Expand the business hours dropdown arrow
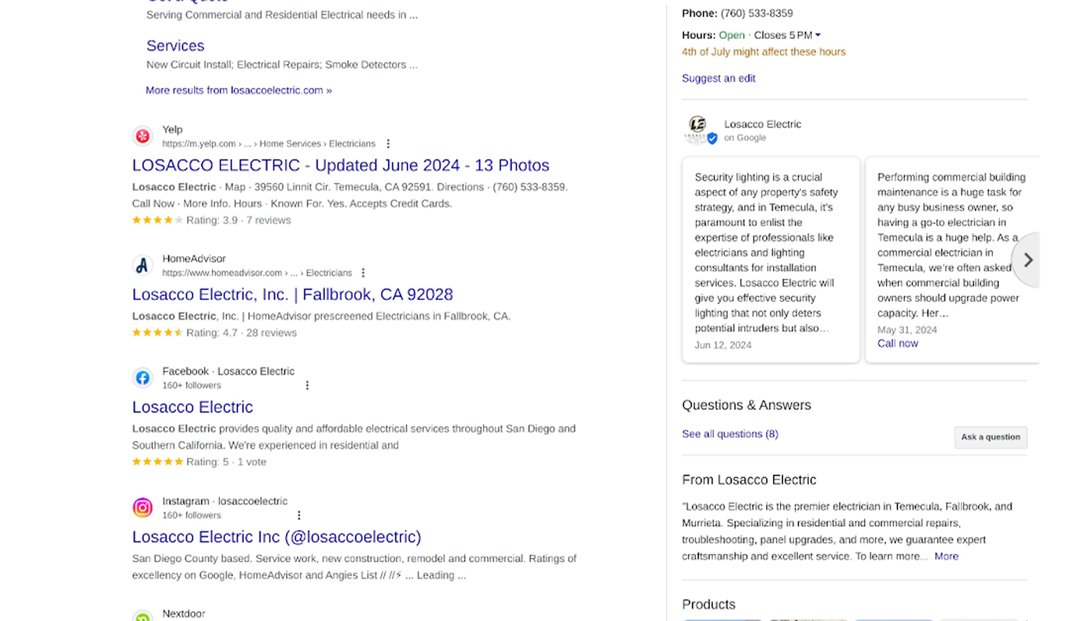Image resolution: width=1080 pixels, height=621 pixels. [x=818, y=36]
